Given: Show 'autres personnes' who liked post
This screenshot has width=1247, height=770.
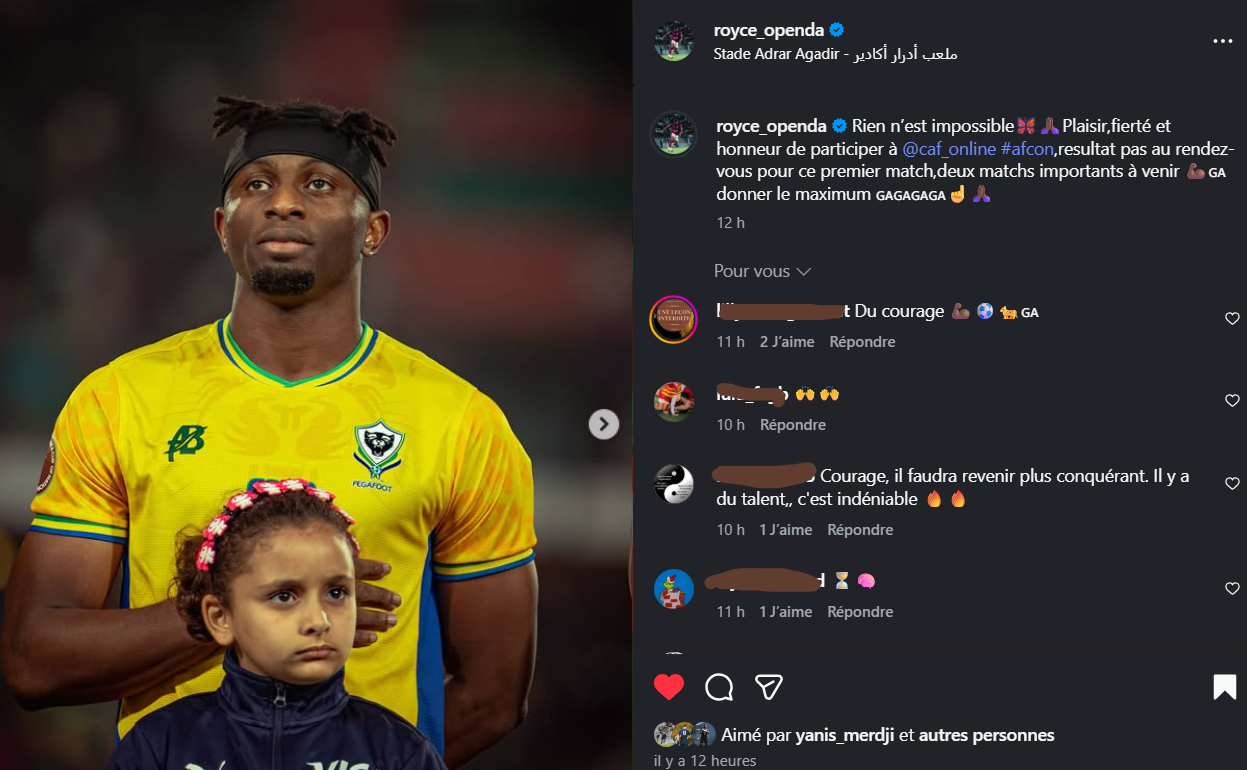Looking at the screenshot, I should 986,735.
